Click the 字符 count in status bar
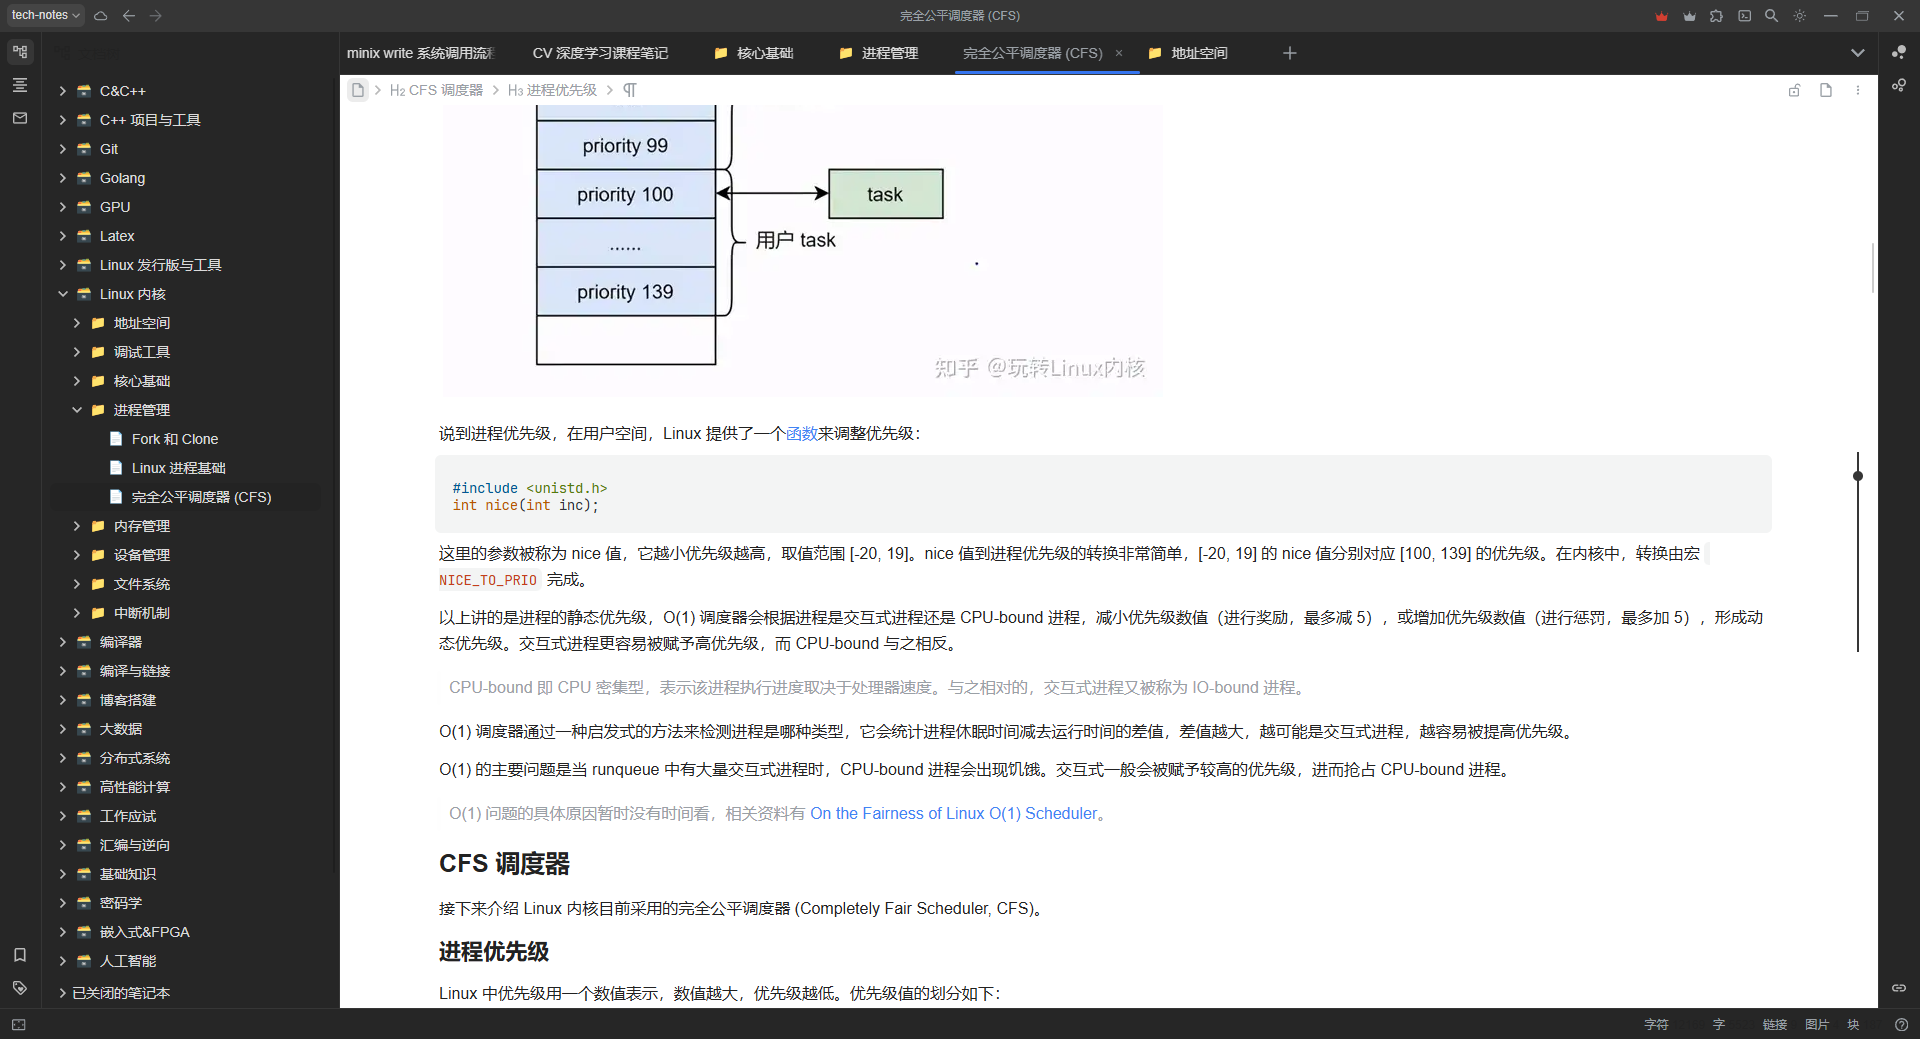This screenshot has width=1920, height=1039. [1656, 1025]
